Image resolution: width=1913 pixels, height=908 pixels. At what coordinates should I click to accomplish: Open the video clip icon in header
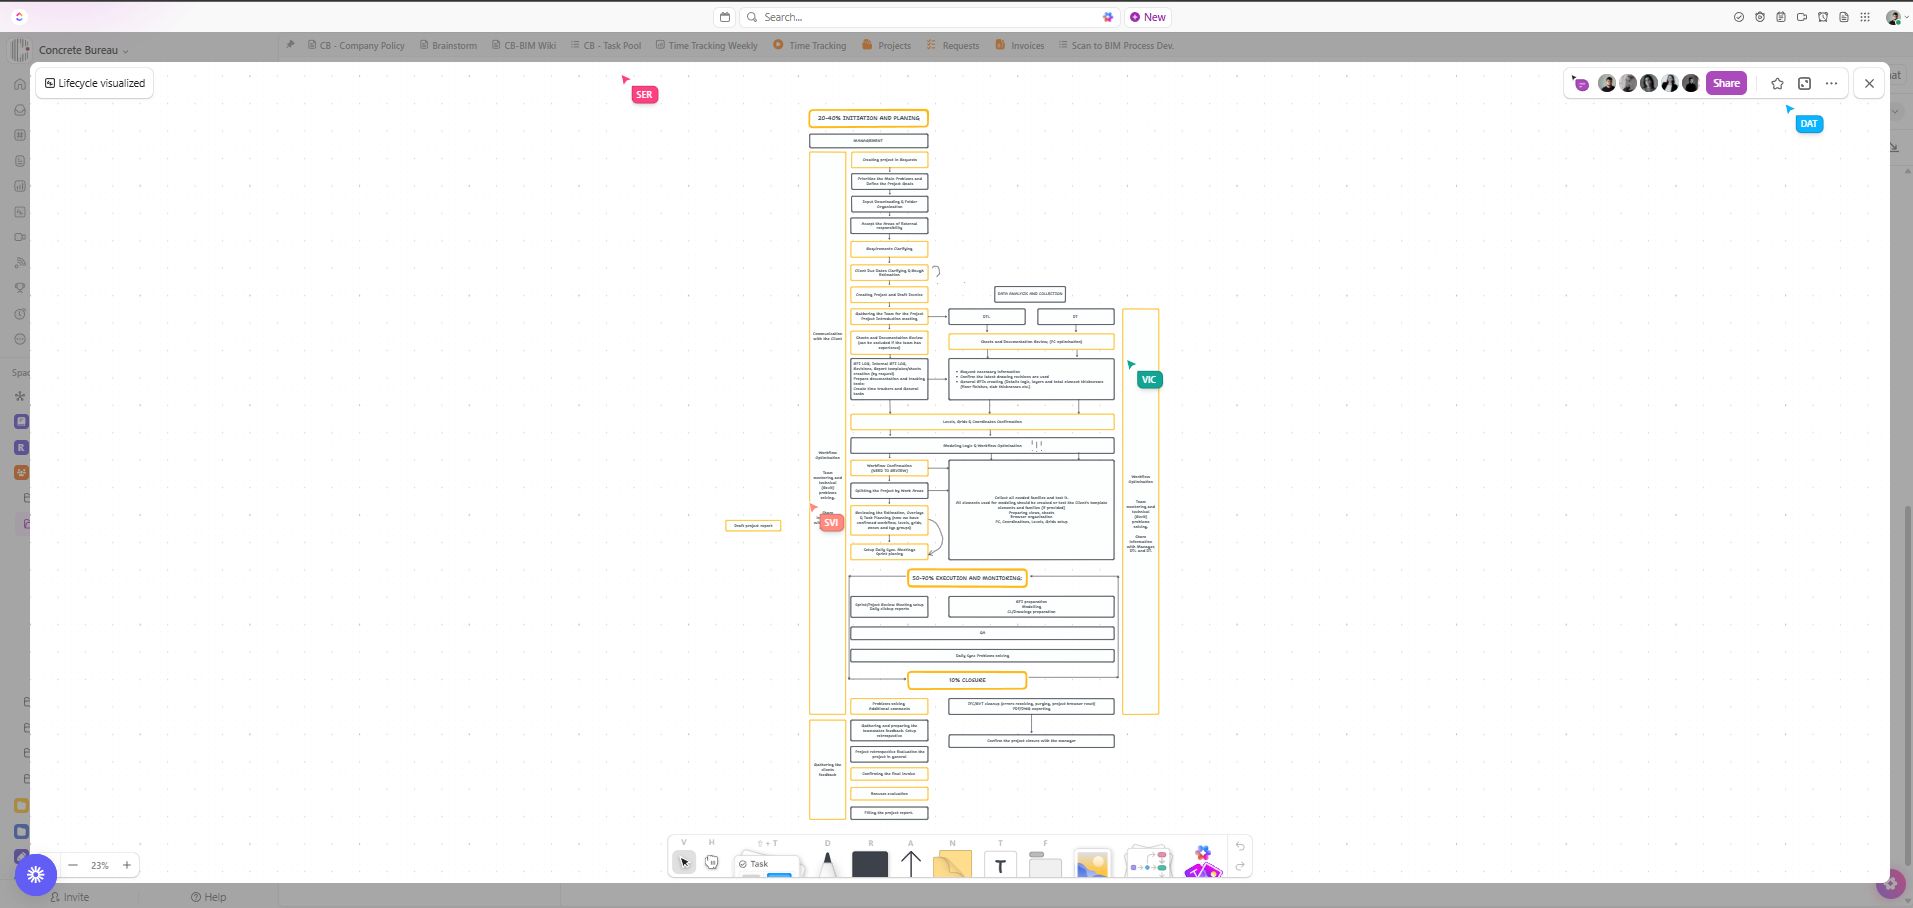click(x=1802, y=17)
